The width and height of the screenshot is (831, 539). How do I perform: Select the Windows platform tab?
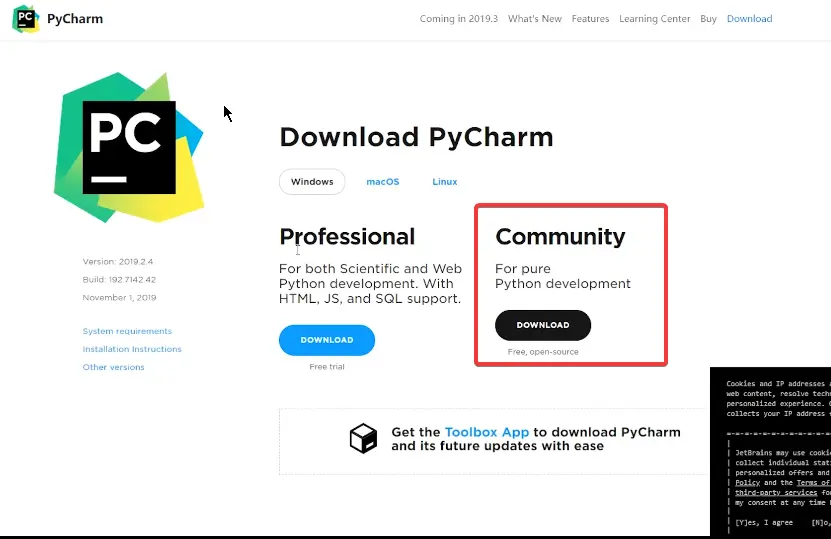pyautogui.click(x=312, y=182)
